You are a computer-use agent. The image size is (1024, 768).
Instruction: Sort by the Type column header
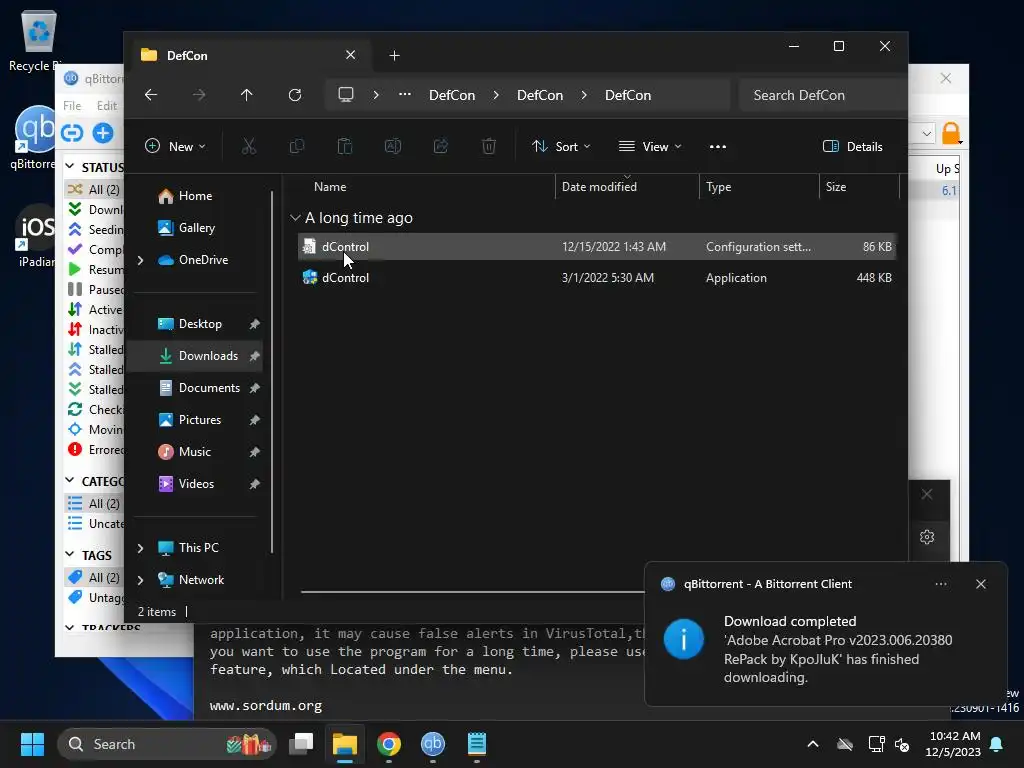tap(759, 187)
